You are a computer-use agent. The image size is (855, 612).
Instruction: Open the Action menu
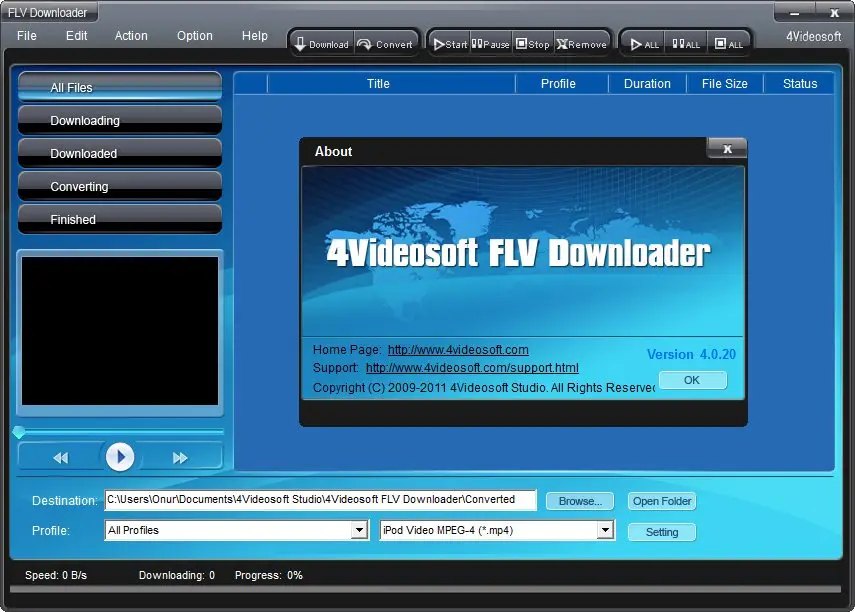coord(131,36)
